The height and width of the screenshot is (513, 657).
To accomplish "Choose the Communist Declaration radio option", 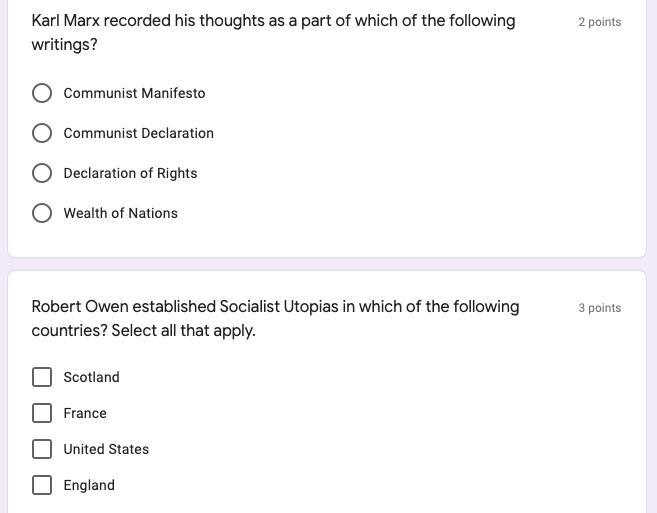I will [x=42, y=133].
